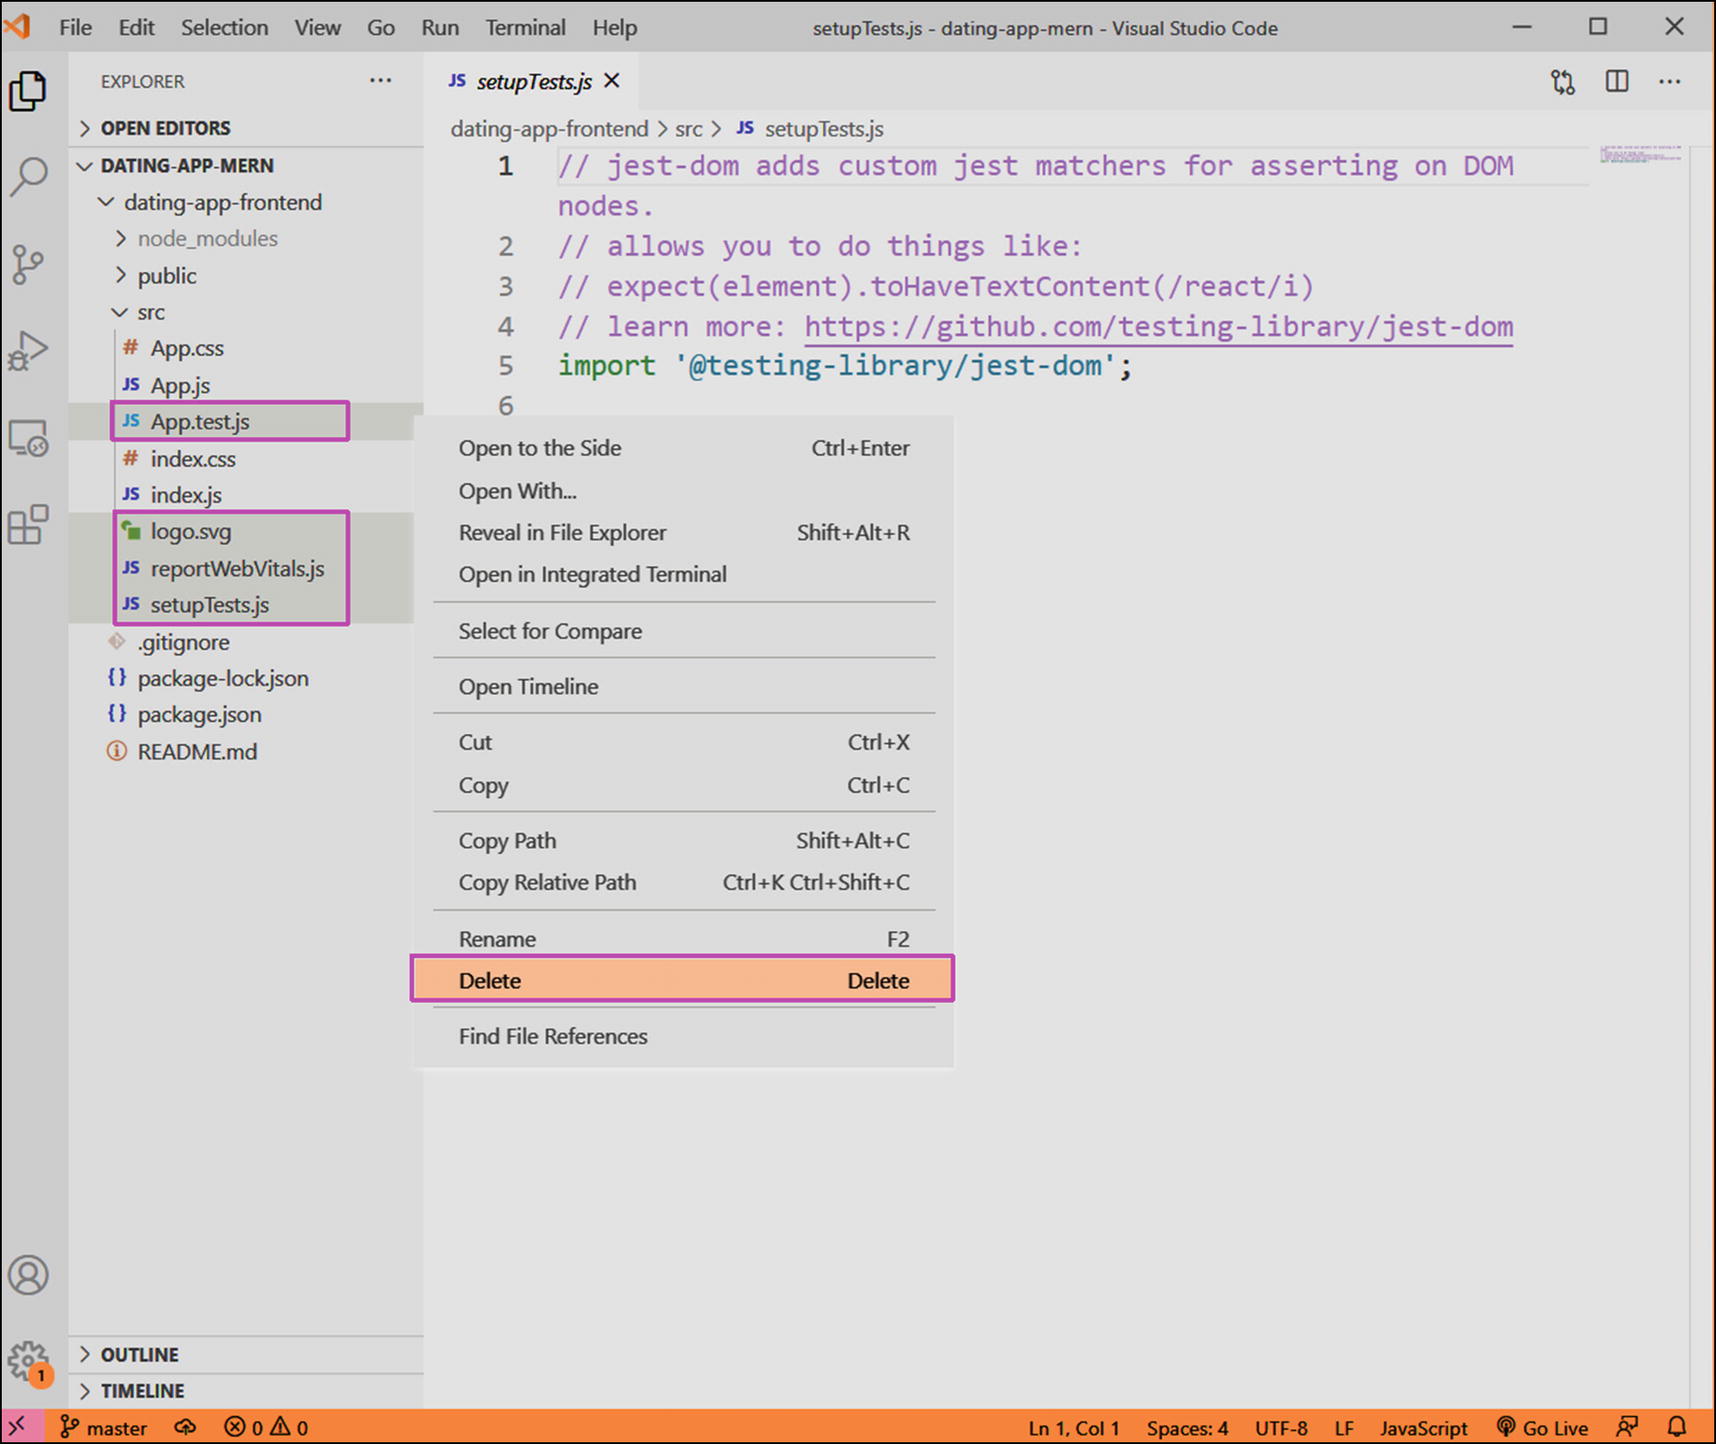
Task: Open the Extensions view icon
Action: pyautogui.click(x=29, y=524)
